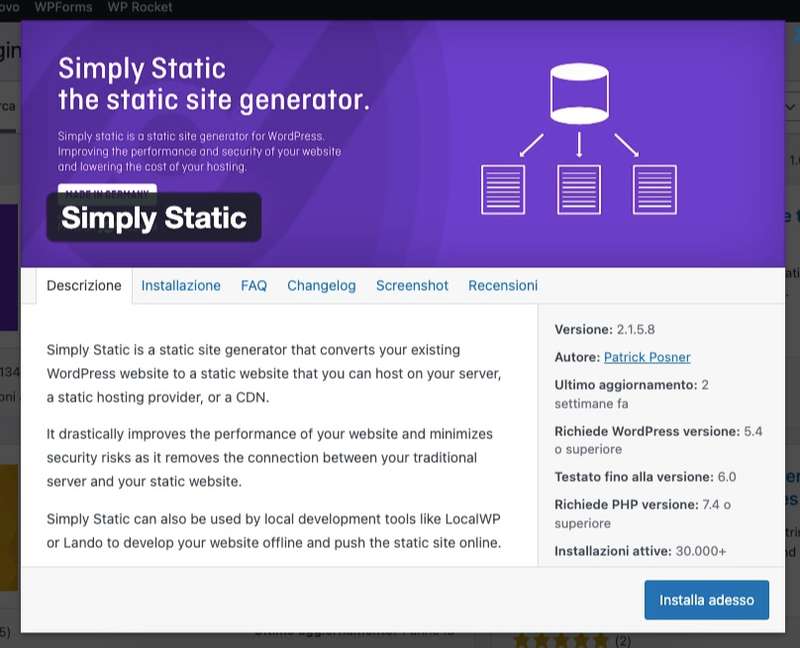Switch to the Descrizione tab
Screen dimensions: 800x648
[x=84, y=286]
